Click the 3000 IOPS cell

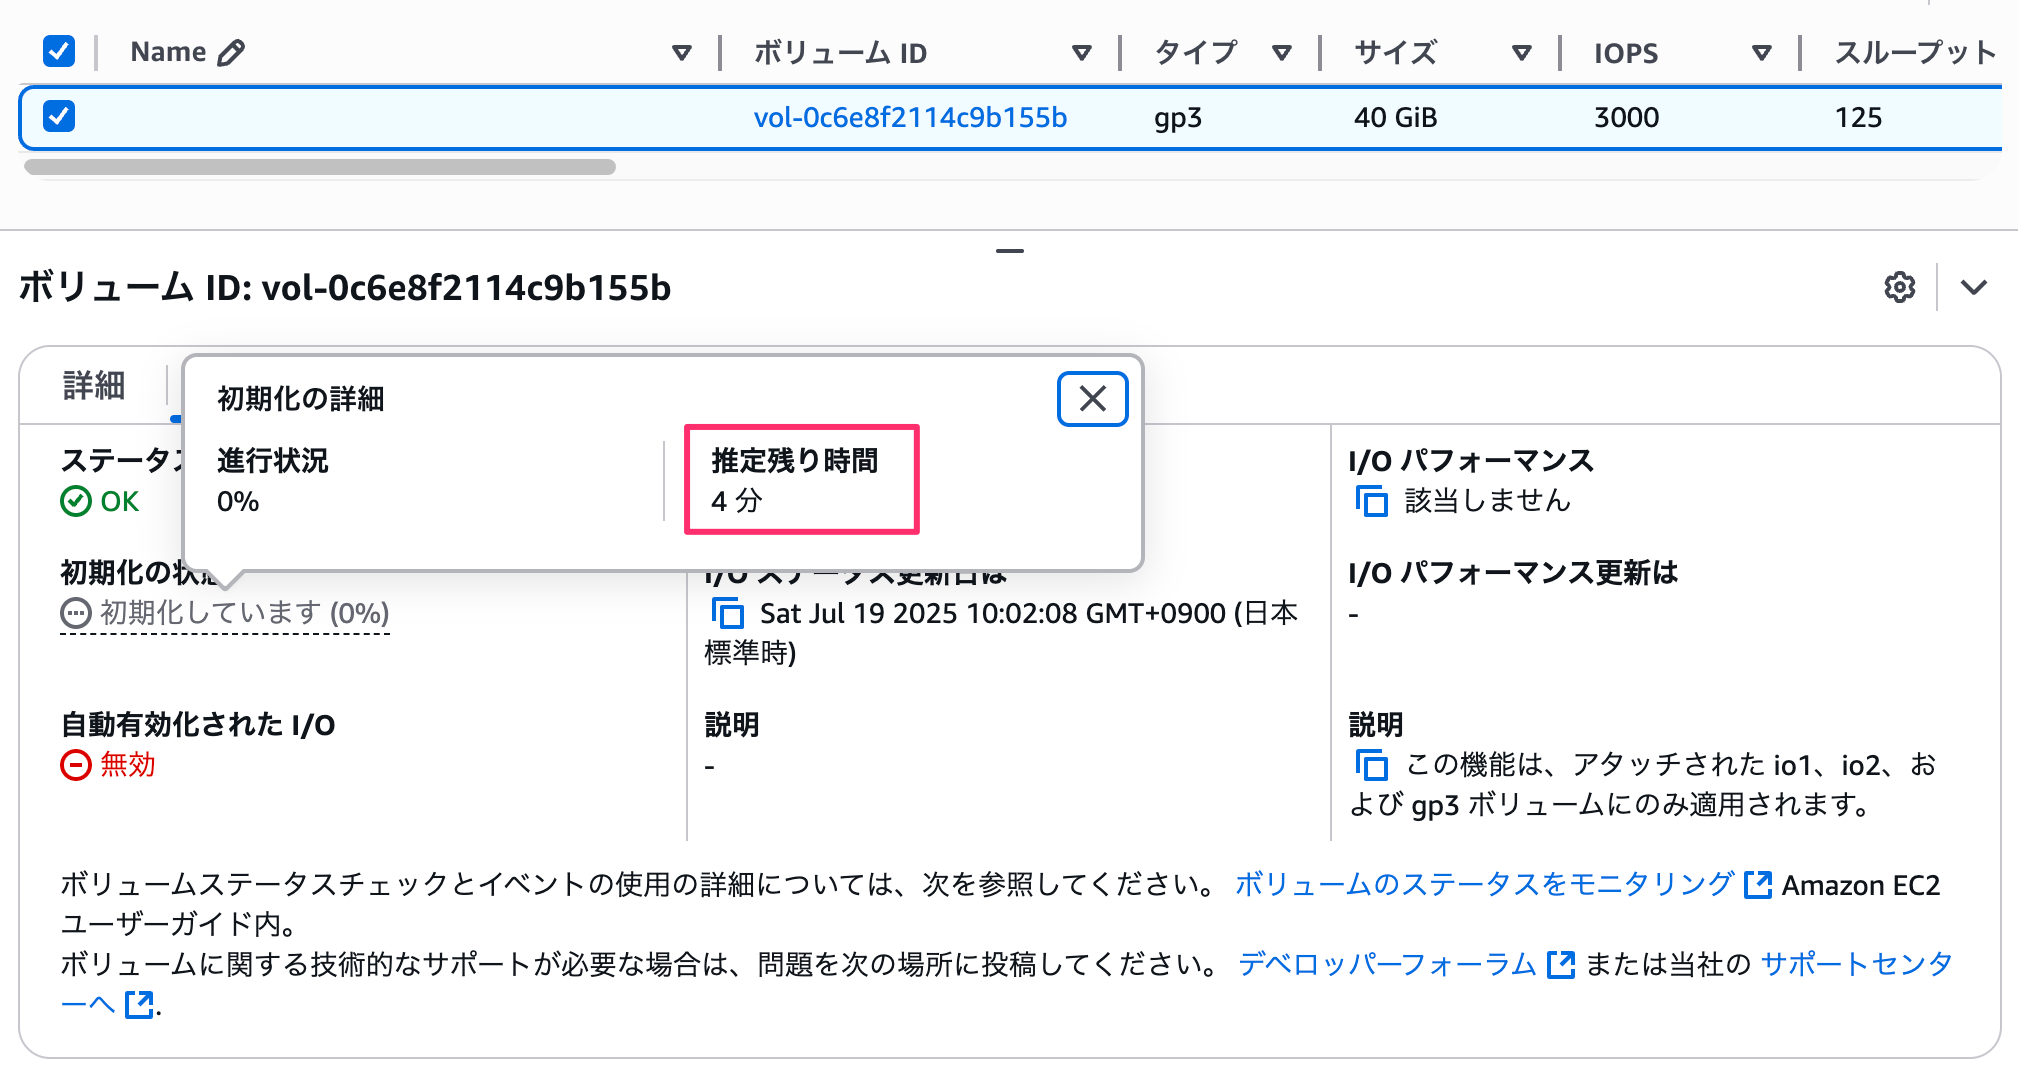[1627, 118]
